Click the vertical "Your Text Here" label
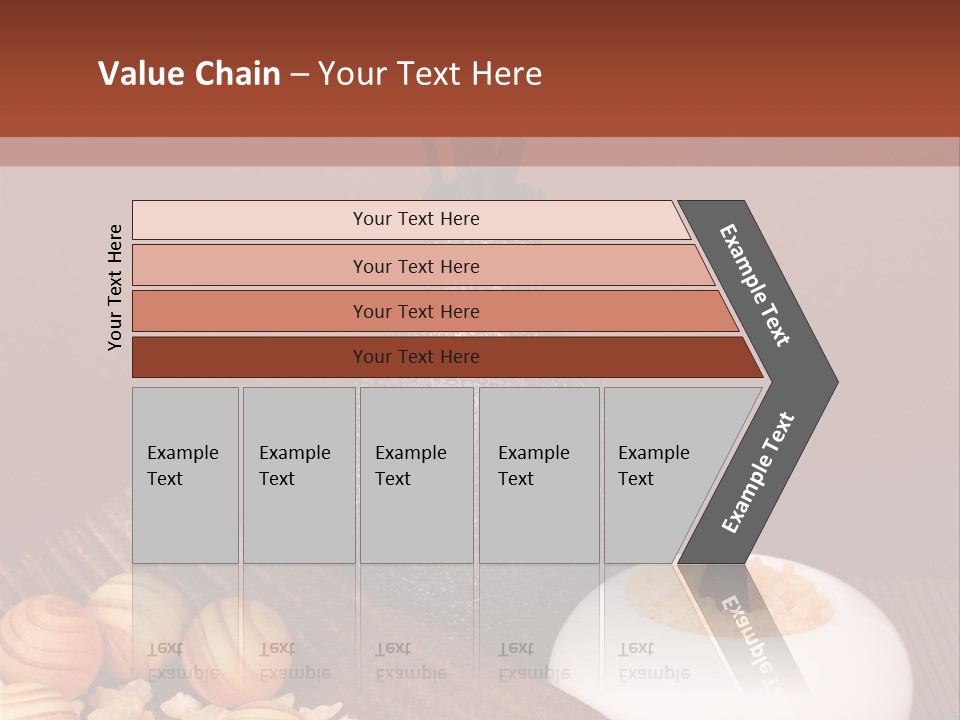The width and height of the screenshot is (960, 720). 115,287
